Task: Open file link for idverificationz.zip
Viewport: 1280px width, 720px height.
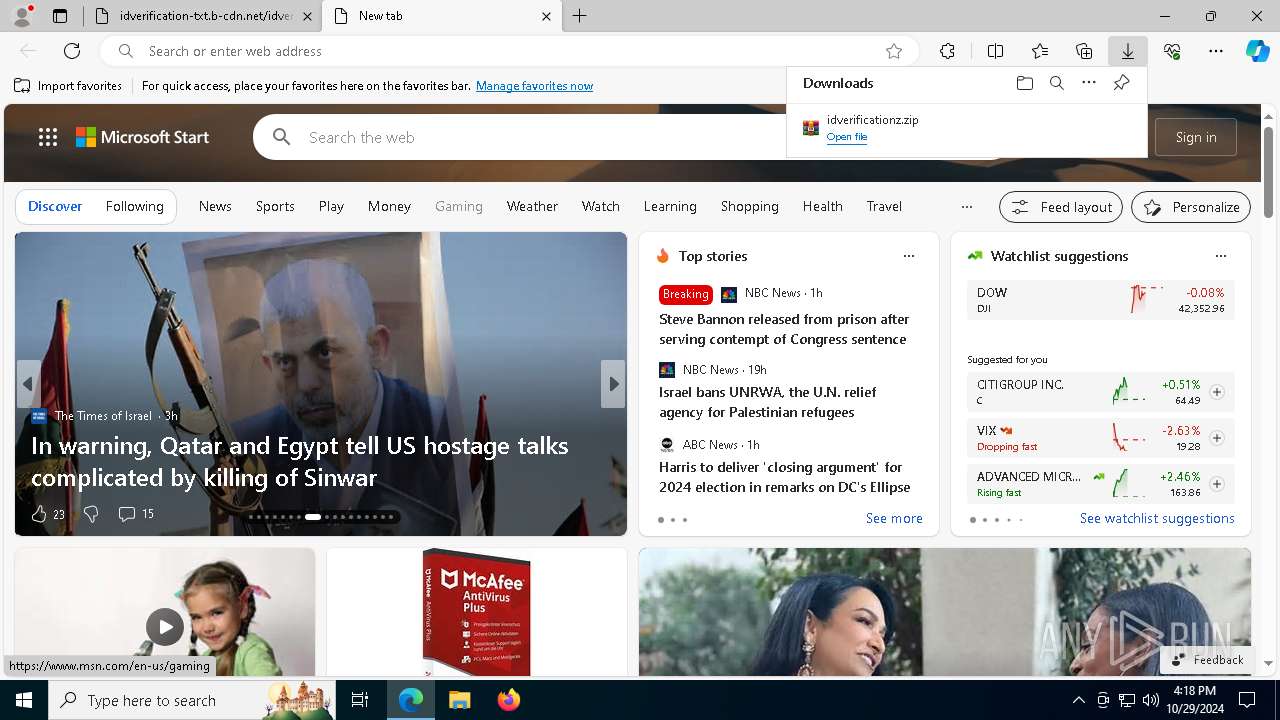Action: pos(847,137)
